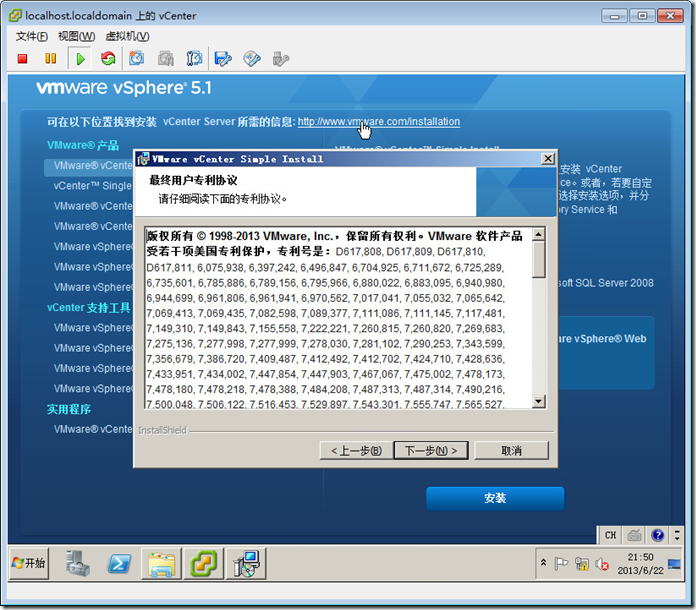696x610 pixels.
Task: Click the 请仔细阅读下面的专利协议 text
Action: (x=222, y=199)
